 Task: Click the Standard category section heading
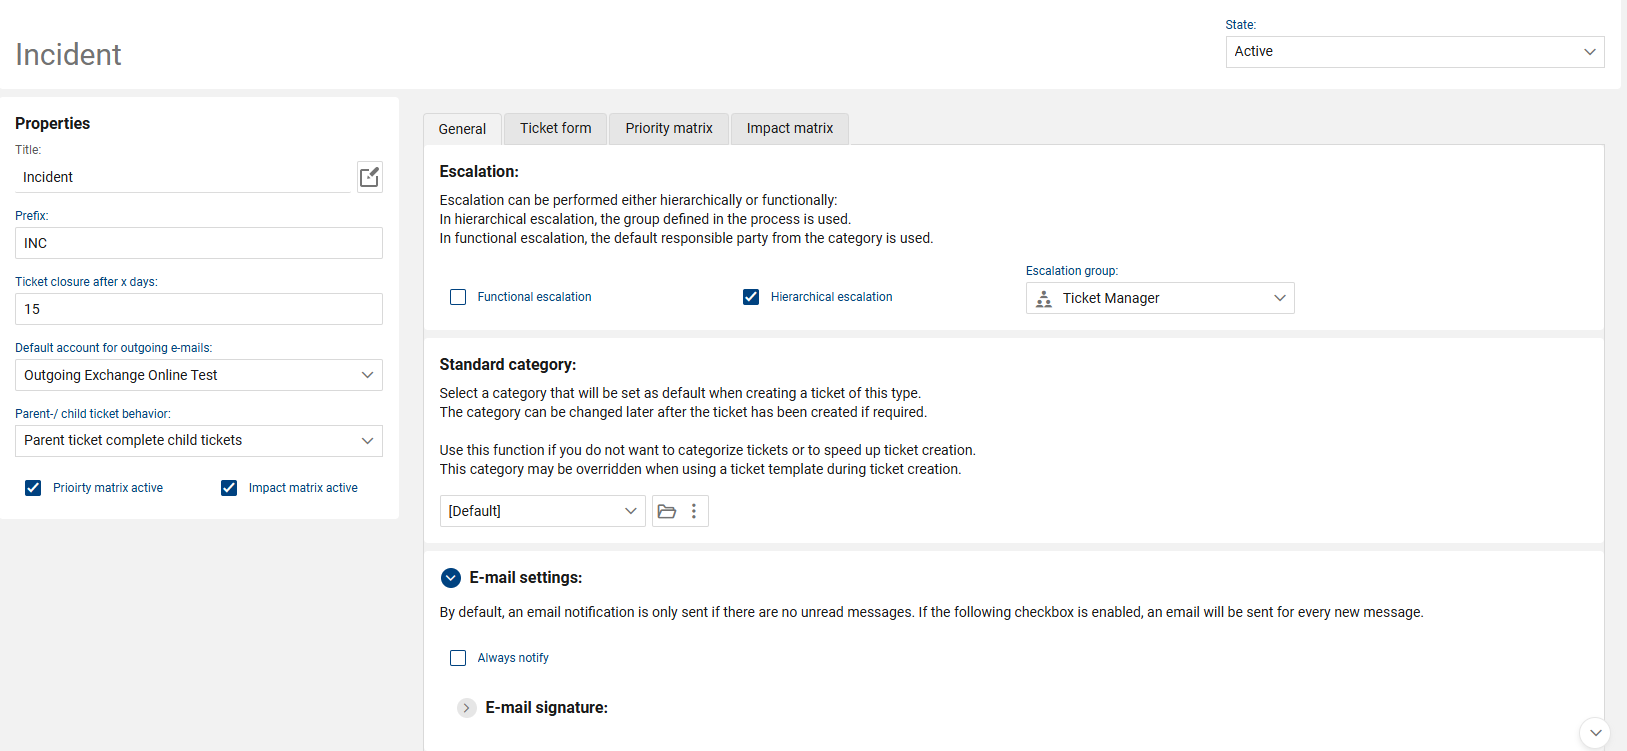[508, 365]
